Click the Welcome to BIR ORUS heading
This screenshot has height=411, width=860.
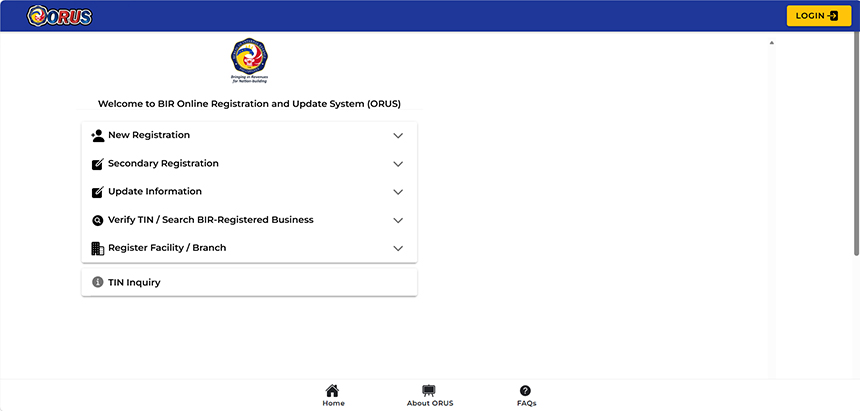coord(249,103)
